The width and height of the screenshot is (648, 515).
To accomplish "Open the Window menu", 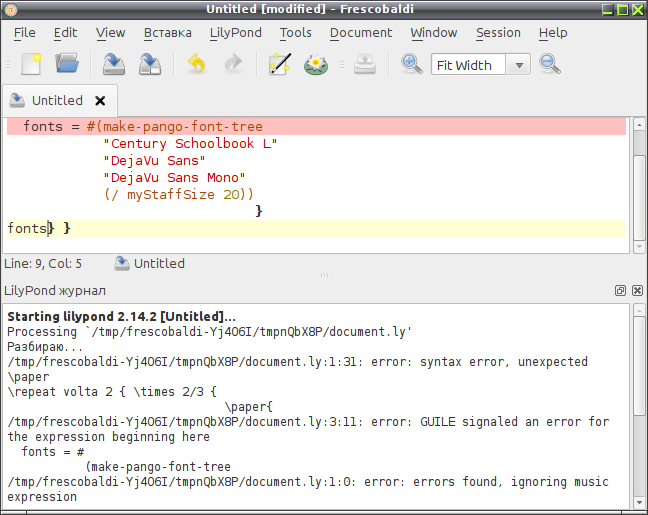I will (x=434, y=33).
